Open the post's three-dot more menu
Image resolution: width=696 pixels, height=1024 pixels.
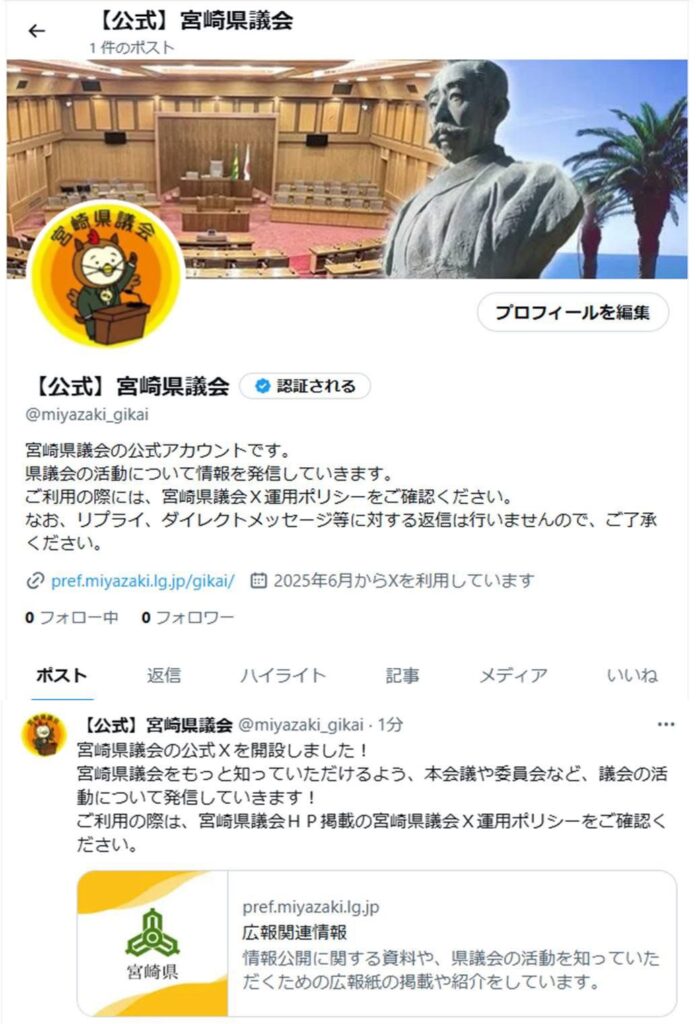click(x=665, y=724)
